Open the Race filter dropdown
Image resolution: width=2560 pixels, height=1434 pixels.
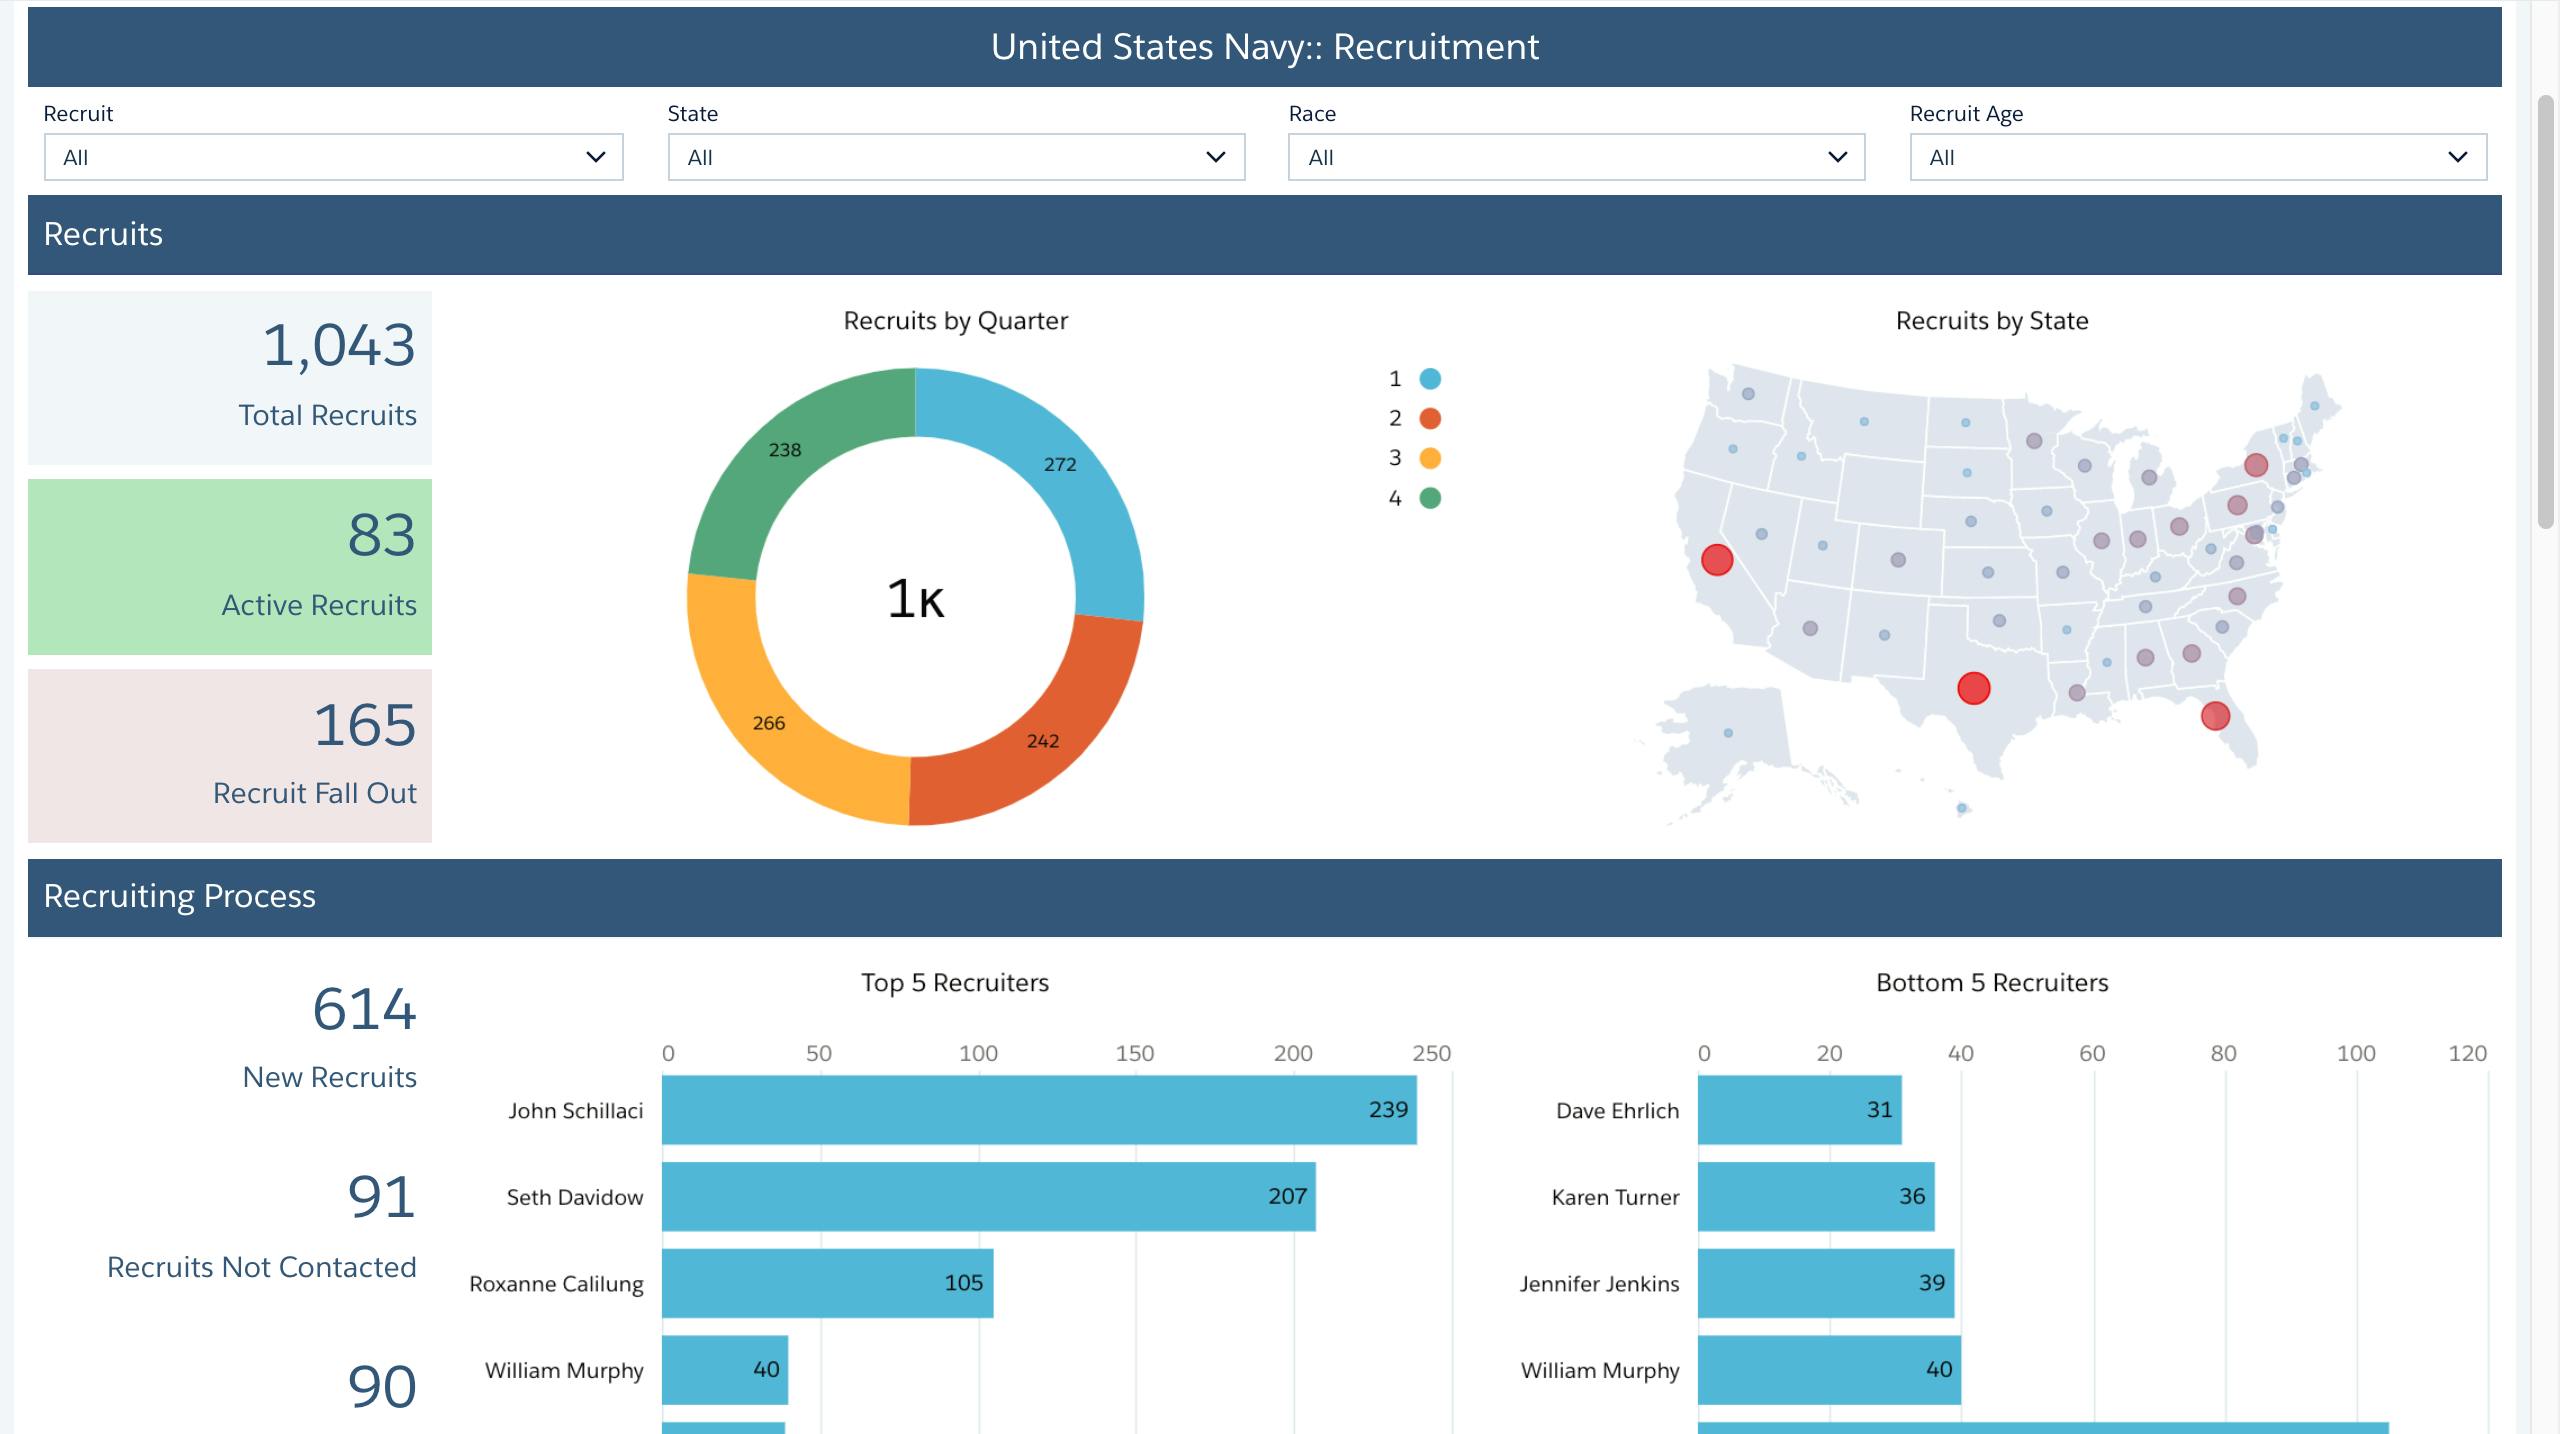(x=1575, y=157)
